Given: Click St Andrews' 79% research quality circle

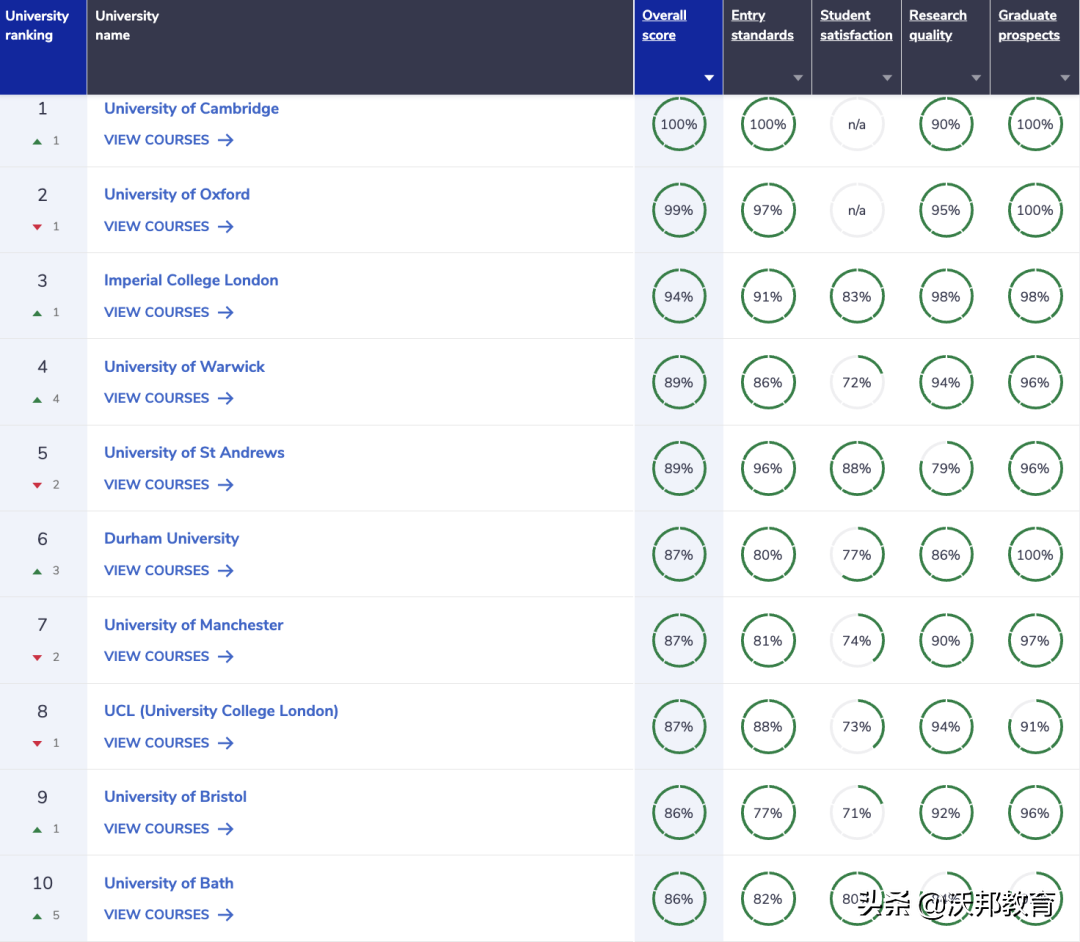Looking at the screenshot, I should [x=945, y=468].
